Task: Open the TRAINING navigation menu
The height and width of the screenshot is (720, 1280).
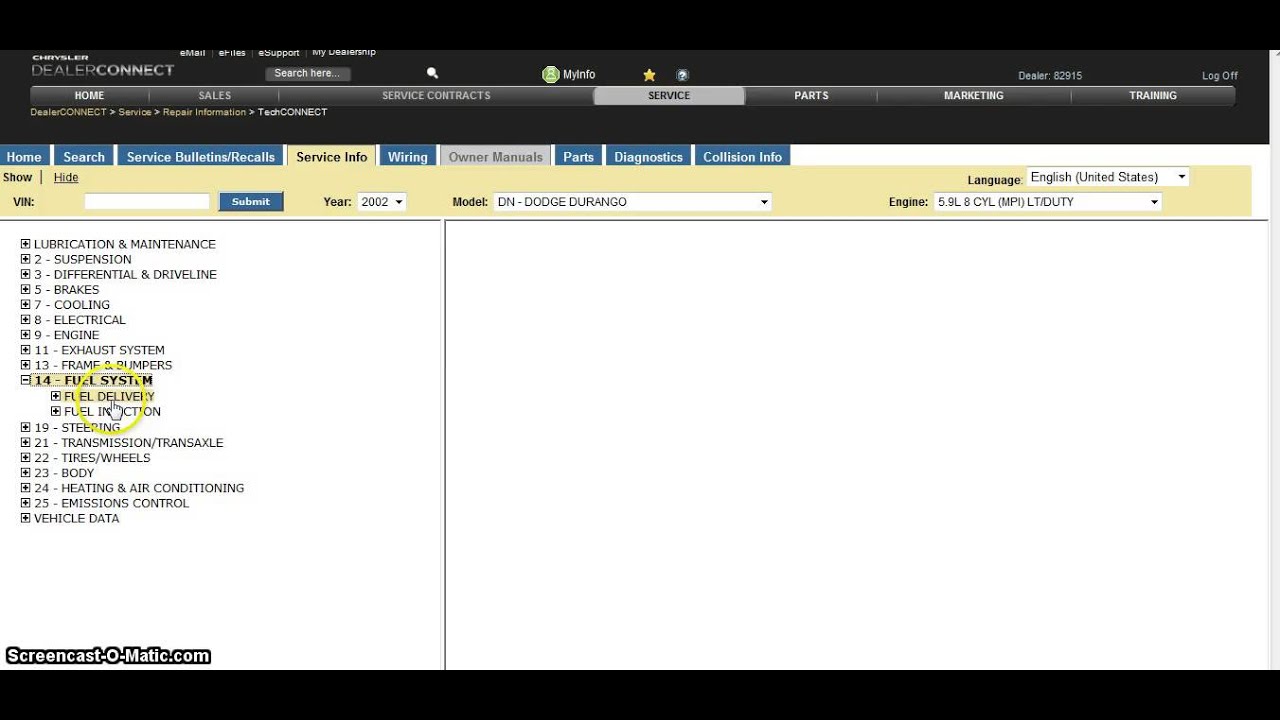Action: pyautogui.click(x=1153, y=96)
